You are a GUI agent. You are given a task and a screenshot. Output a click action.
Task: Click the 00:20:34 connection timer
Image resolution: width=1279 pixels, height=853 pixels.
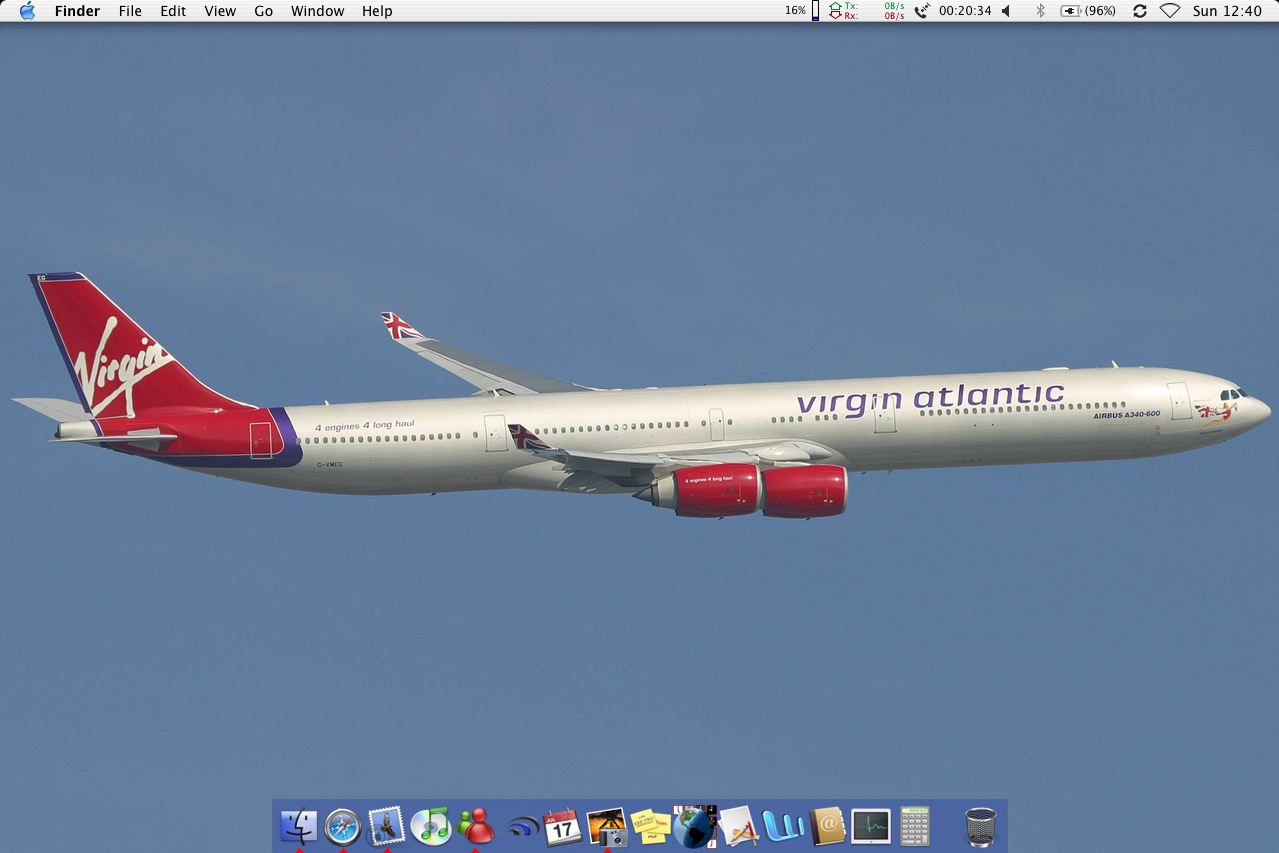[x=965, y=11]
